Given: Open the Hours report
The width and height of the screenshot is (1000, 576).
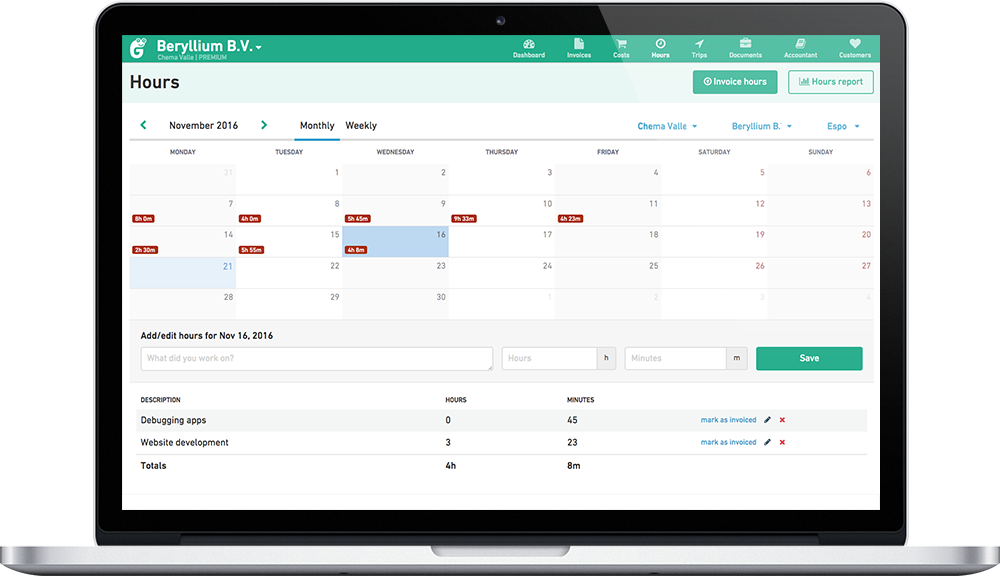Looking at the screenshot, I should [x=831, y=82].
